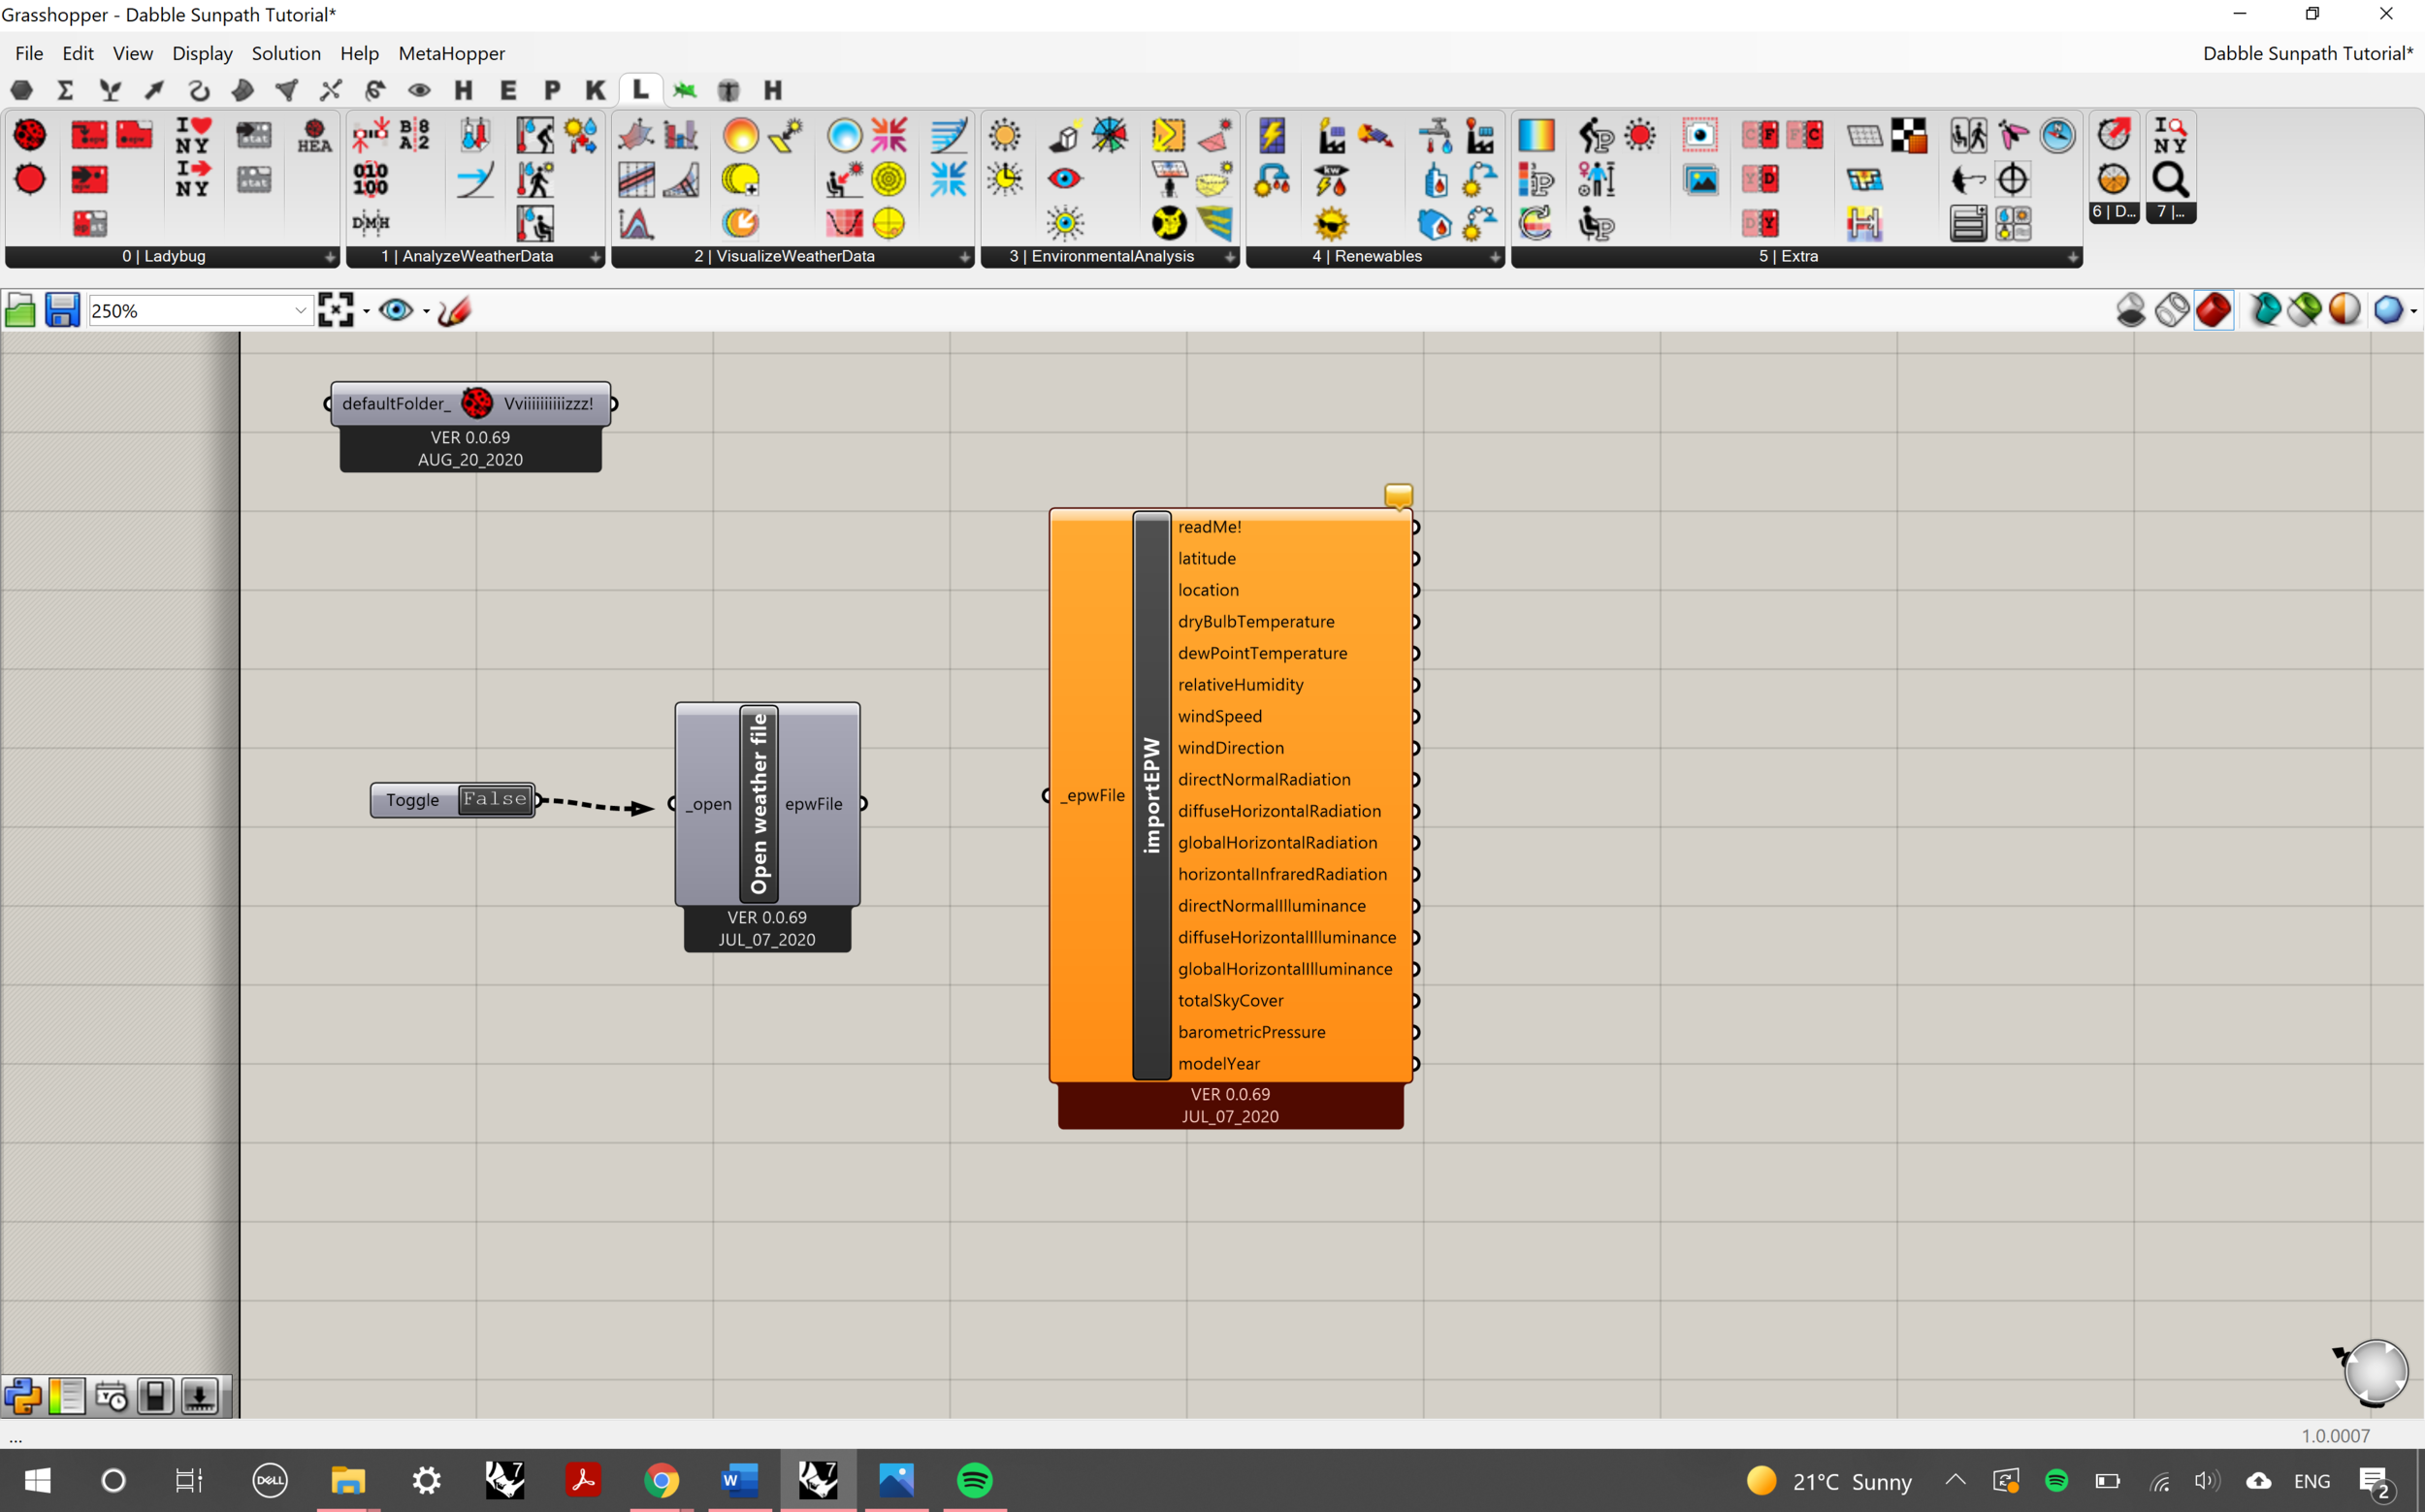Click the crosshair target icon in Extra
The height and width of the screenshot is (1512, 2425).
[2012, 179]
